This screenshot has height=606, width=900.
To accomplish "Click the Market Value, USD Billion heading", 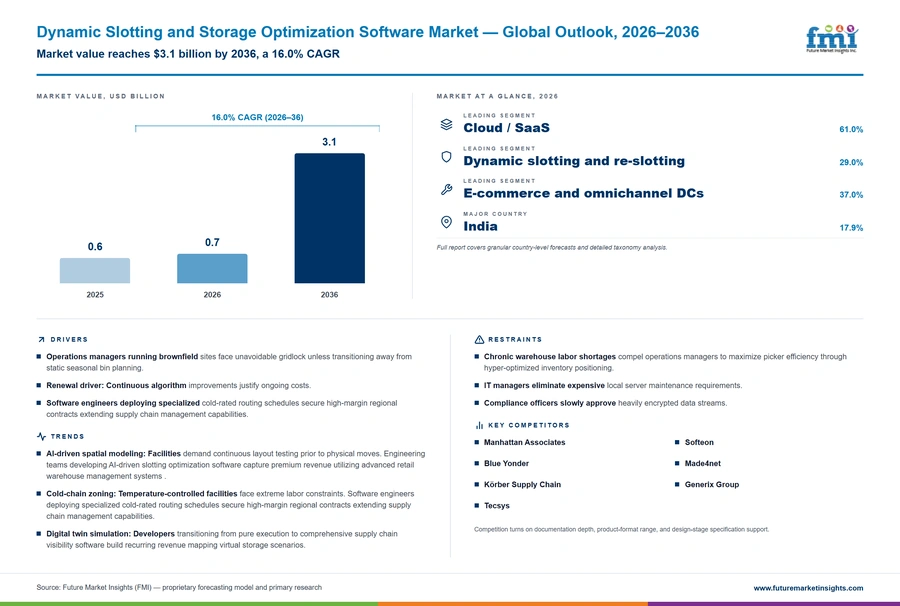I will coord(100,96).
